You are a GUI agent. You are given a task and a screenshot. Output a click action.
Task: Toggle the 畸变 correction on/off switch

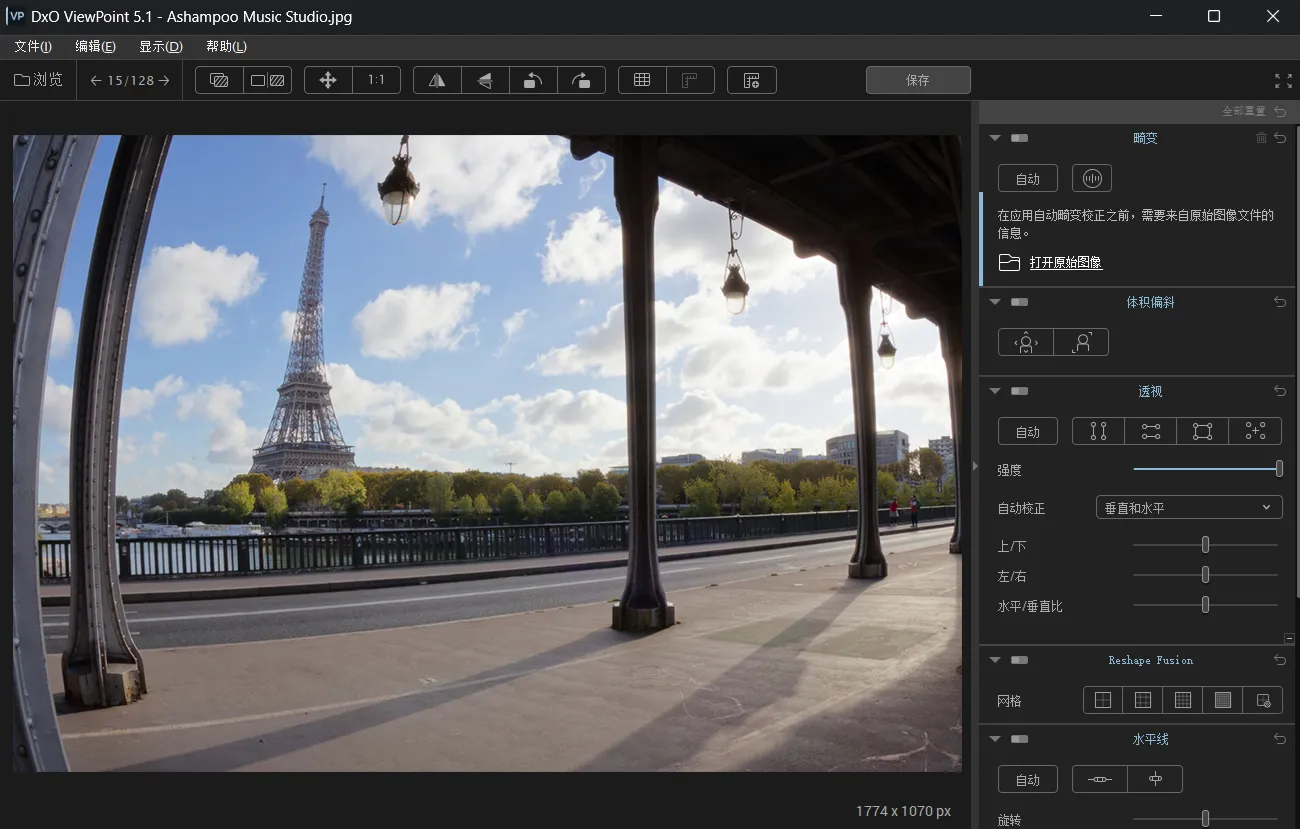click(x=1019, y=138)
